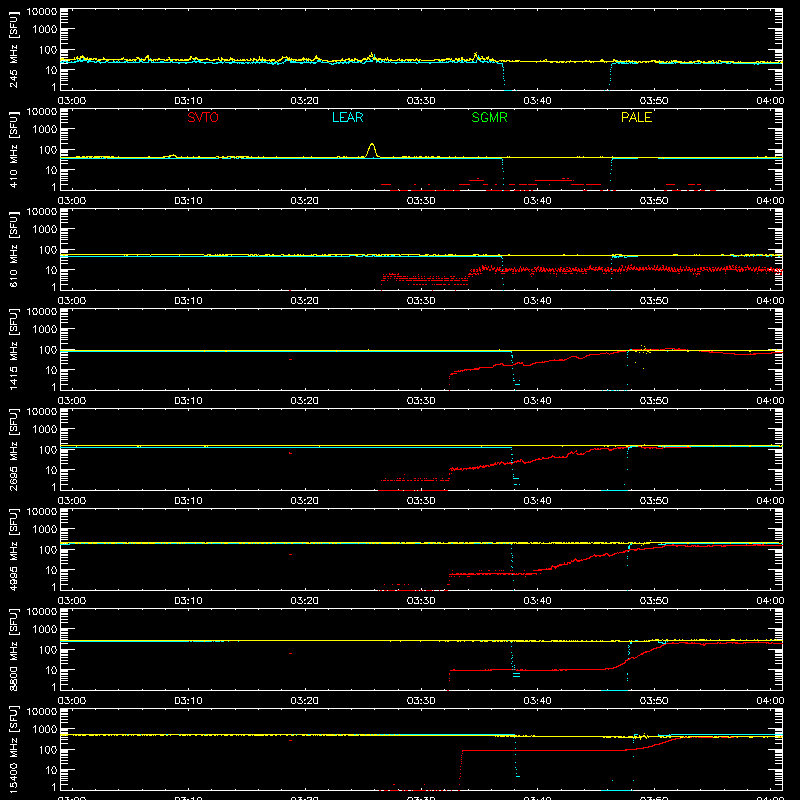Screen dimensions: 800x800
Task: Click the 03:40 tick under the 245 MHz plot
Action: point(537,101)
